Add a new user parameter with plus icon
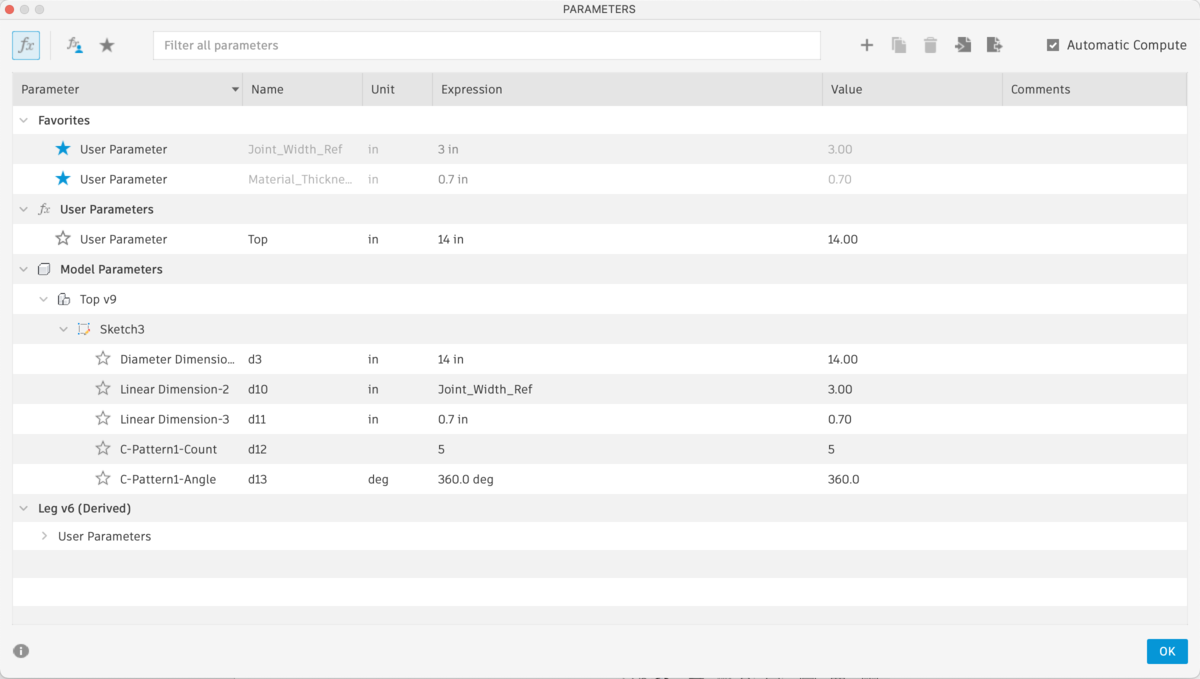The width and height of the screenshot is (1200, 679). point(866,45)
